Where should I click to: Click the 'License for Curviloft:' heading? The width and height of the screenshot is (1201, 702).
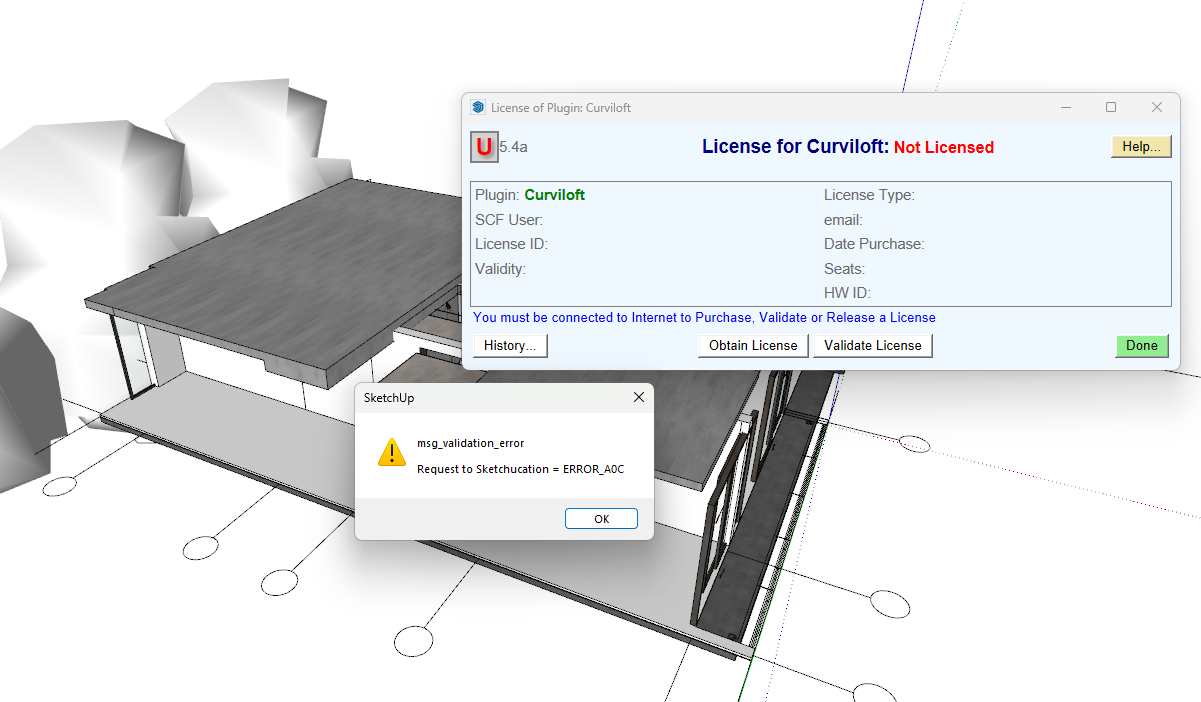click(795, 147)
